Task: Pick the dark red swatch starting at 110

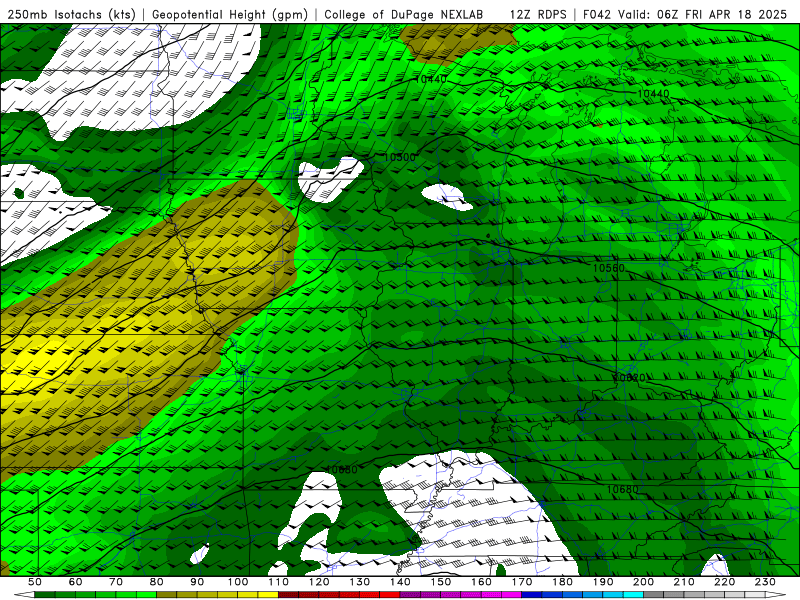Action: tap(288, 595)
